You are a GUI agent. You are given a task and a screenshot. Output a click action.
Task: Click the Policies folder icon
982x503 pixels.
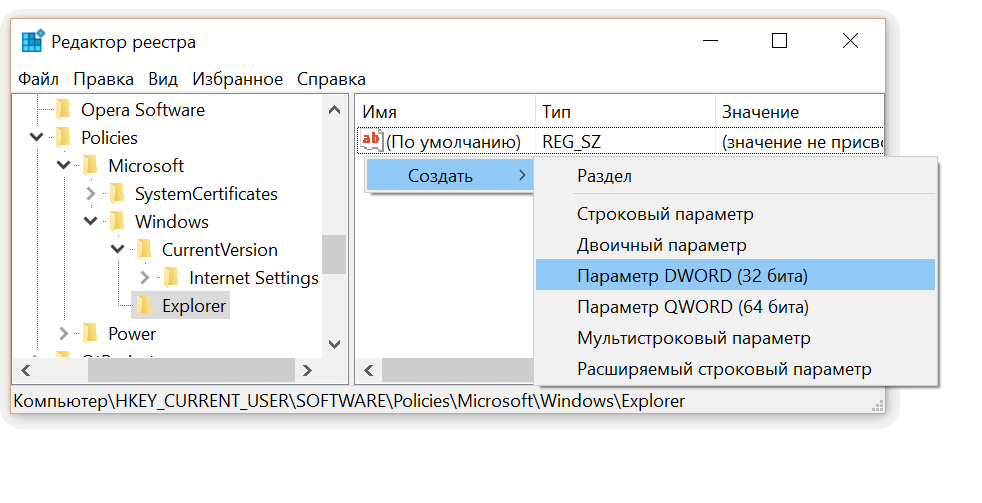[x=63, y=138]
